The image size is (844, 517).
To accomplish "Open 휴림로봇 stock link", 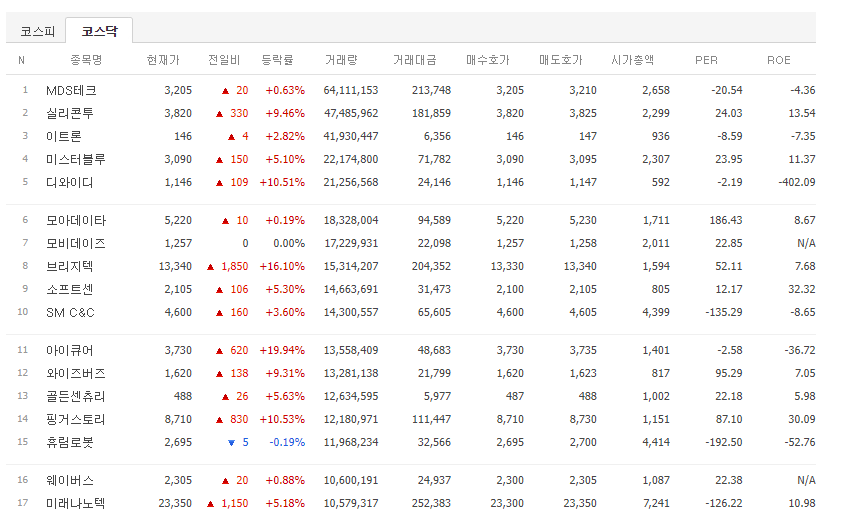I will [x=70, y=443].
